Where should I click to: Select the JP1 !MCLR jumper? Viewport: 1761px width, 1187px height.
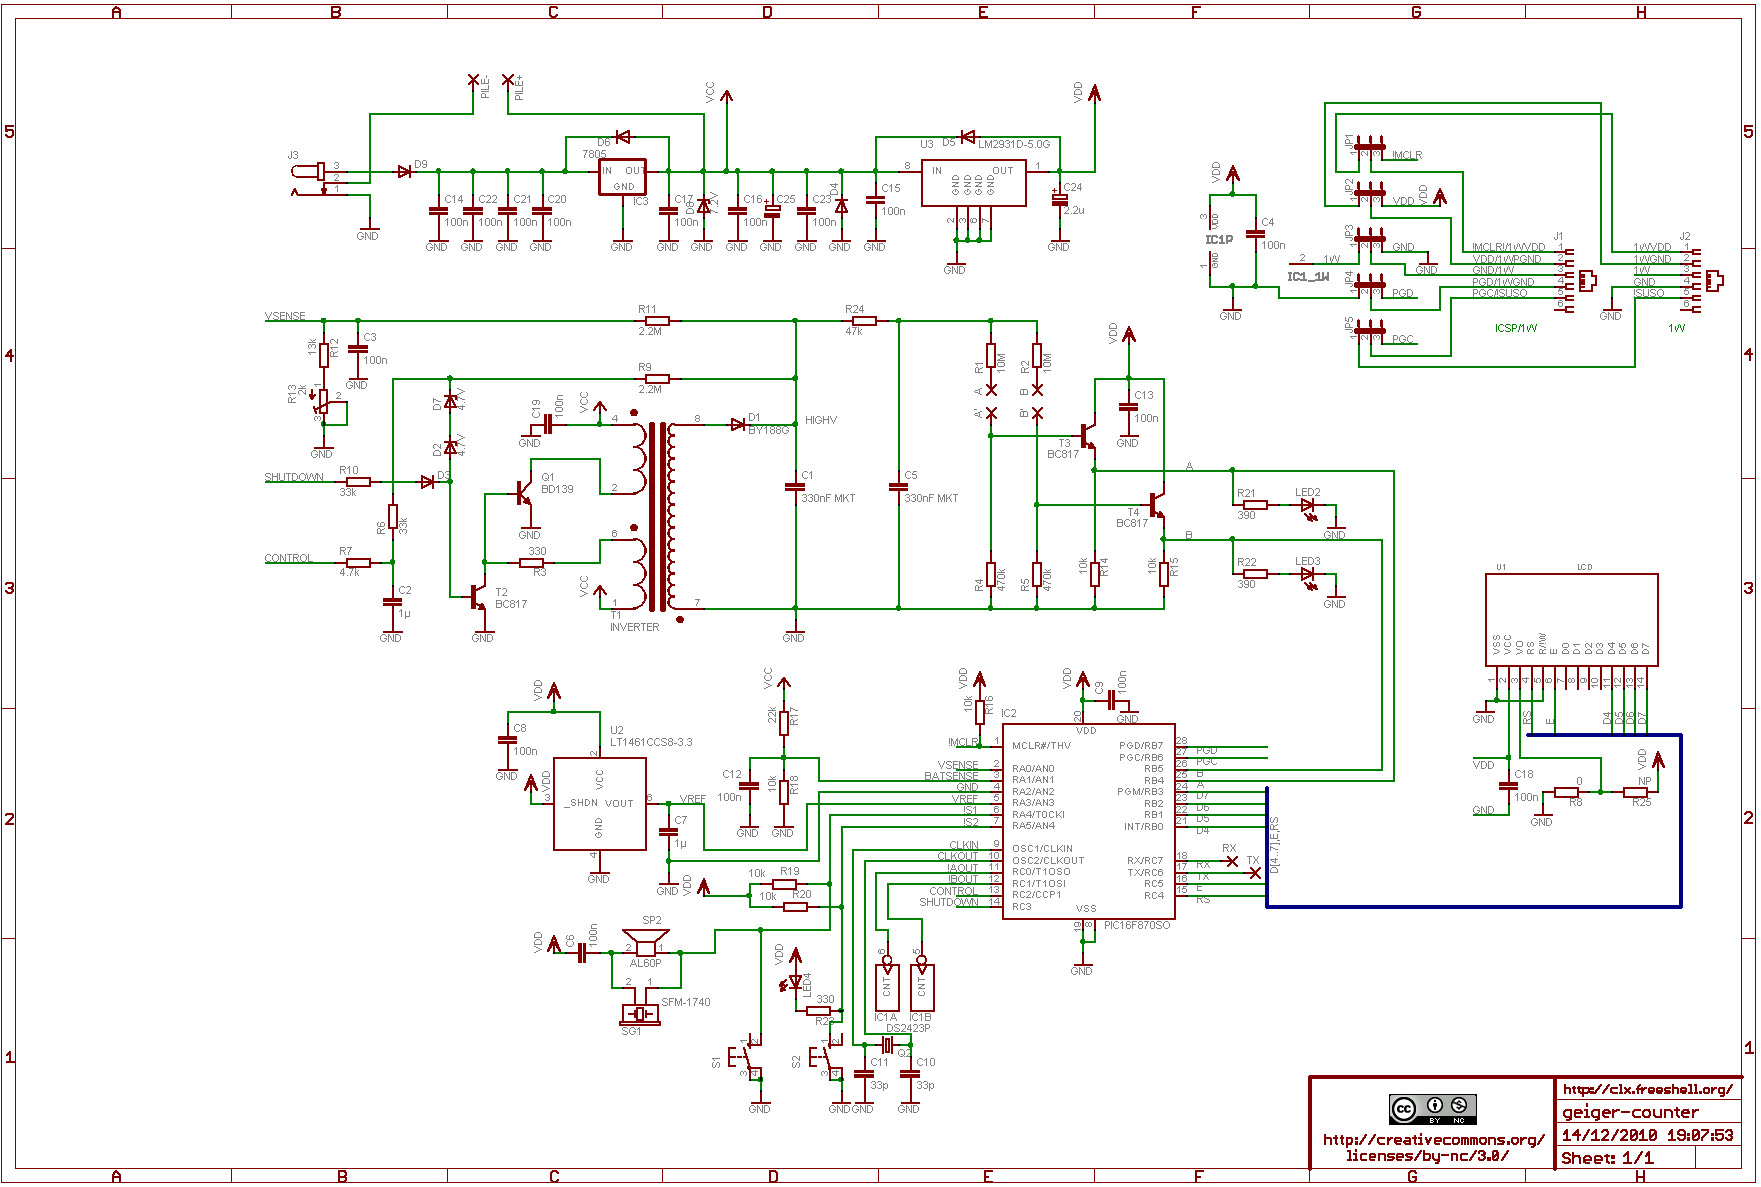click(x=1369, y=147)
